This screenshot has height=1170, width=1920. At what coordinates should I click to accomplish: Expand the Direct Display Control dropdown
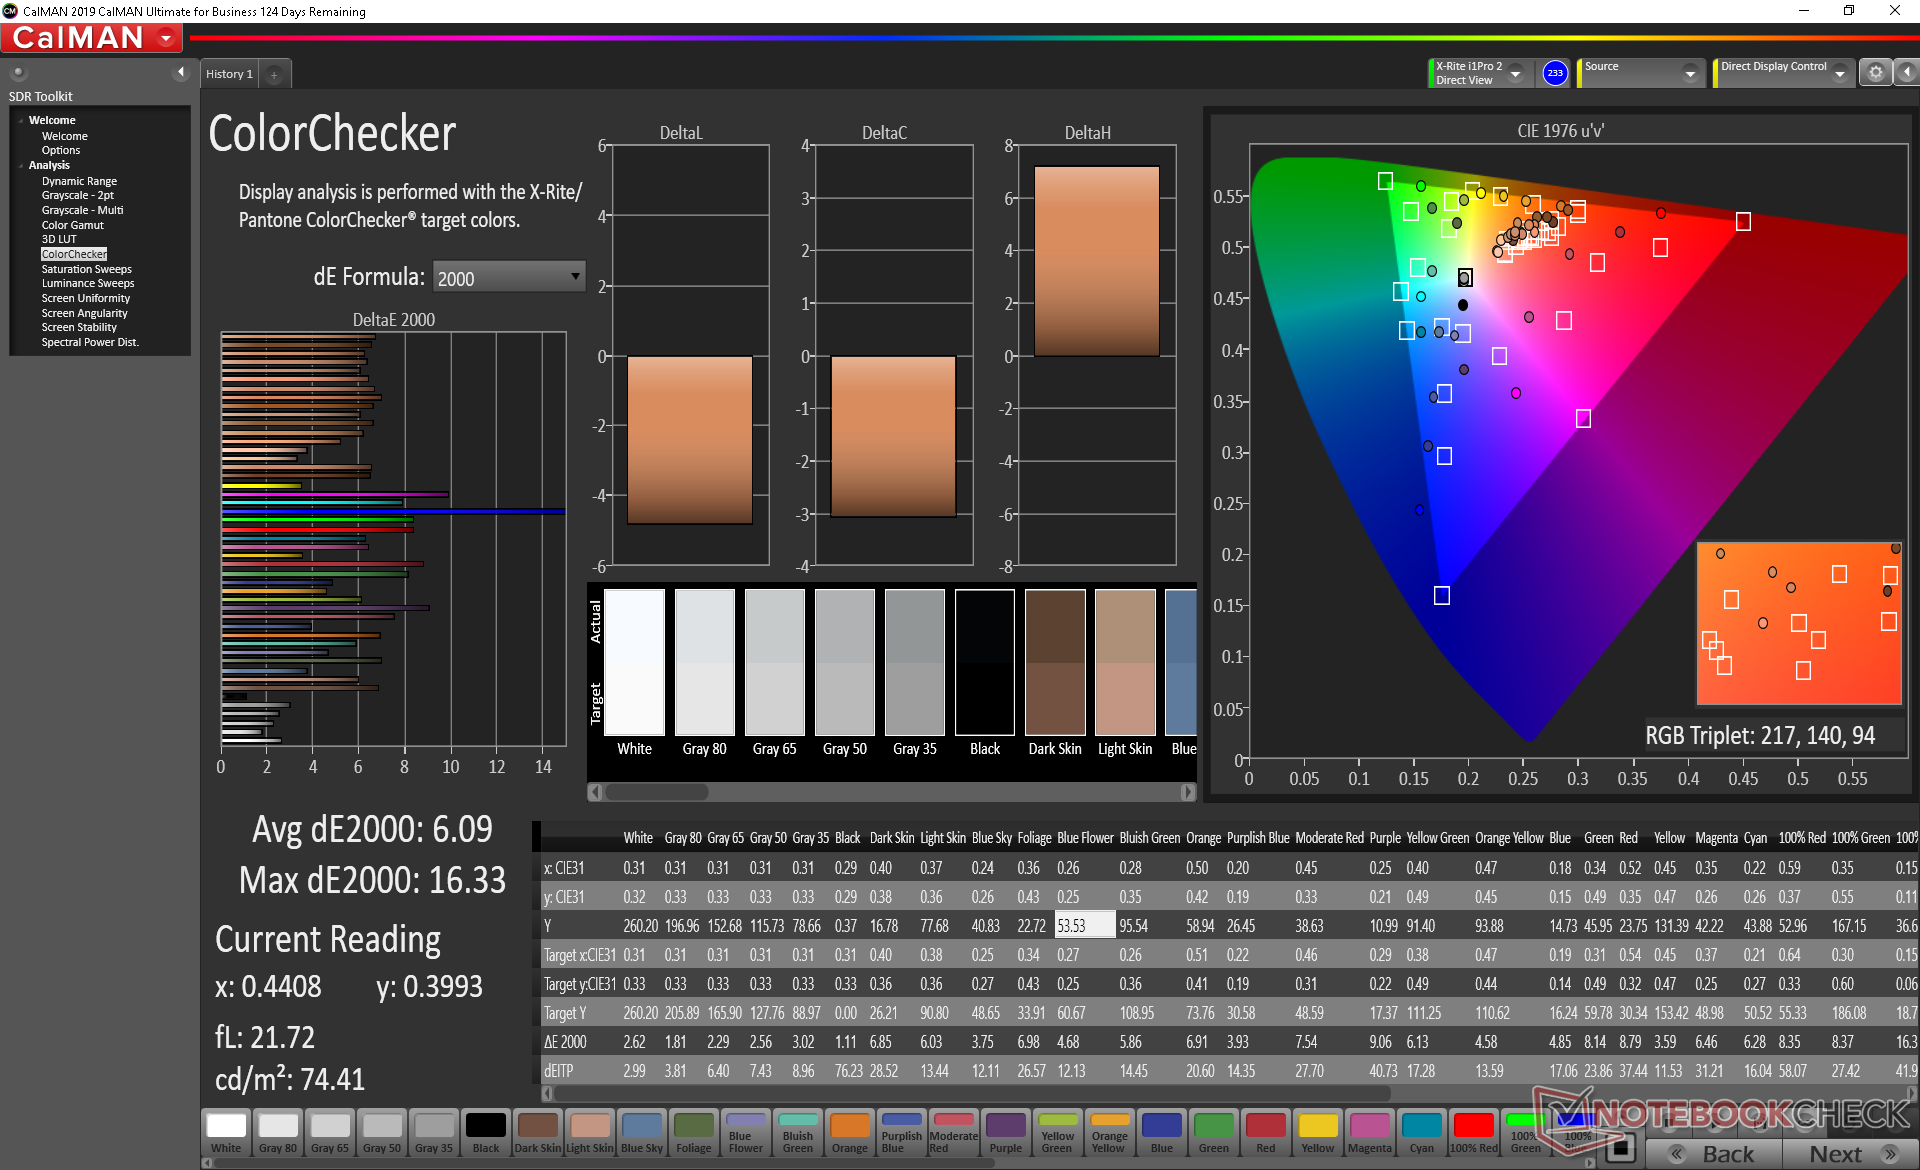point(1838,73)
